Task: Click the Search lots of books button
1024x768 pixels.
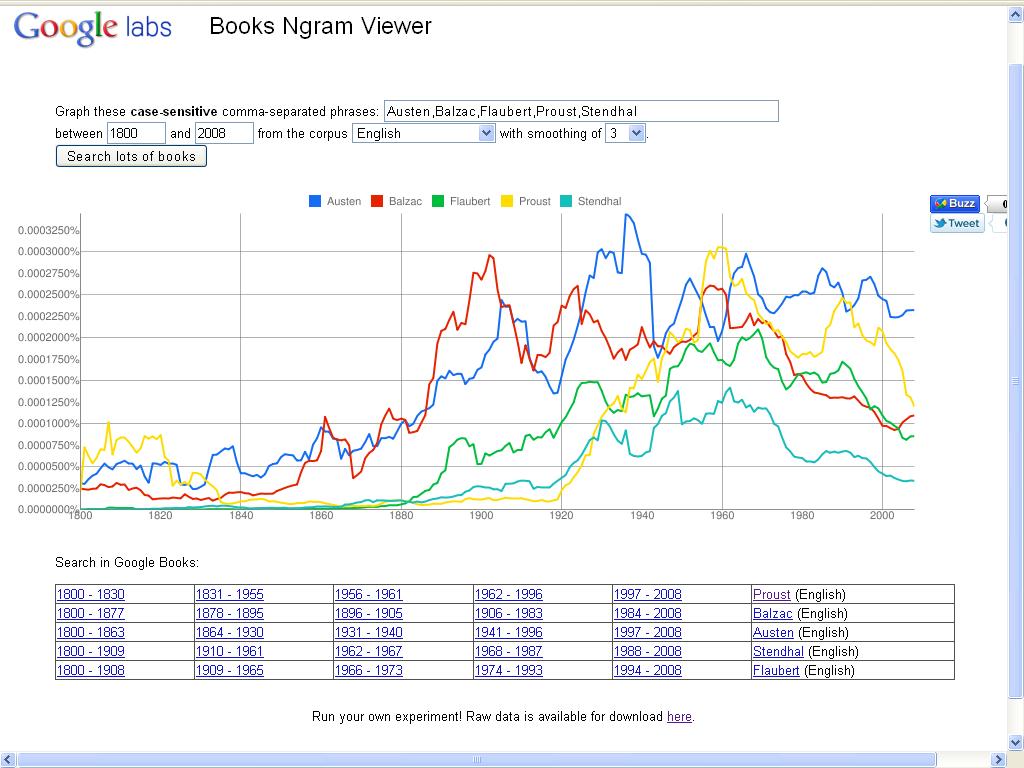Action: point(131,156)
